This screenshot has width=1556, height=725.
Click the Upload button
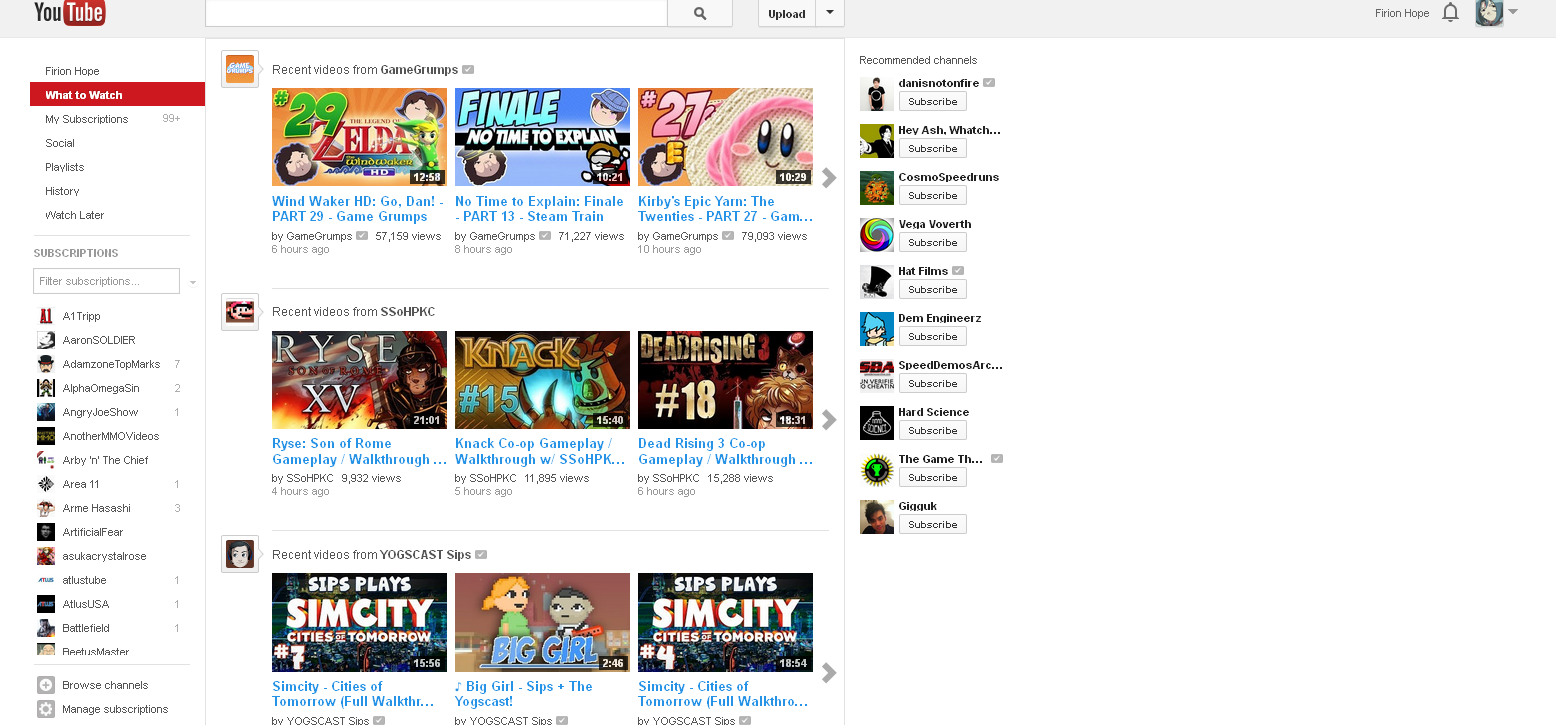787,13
